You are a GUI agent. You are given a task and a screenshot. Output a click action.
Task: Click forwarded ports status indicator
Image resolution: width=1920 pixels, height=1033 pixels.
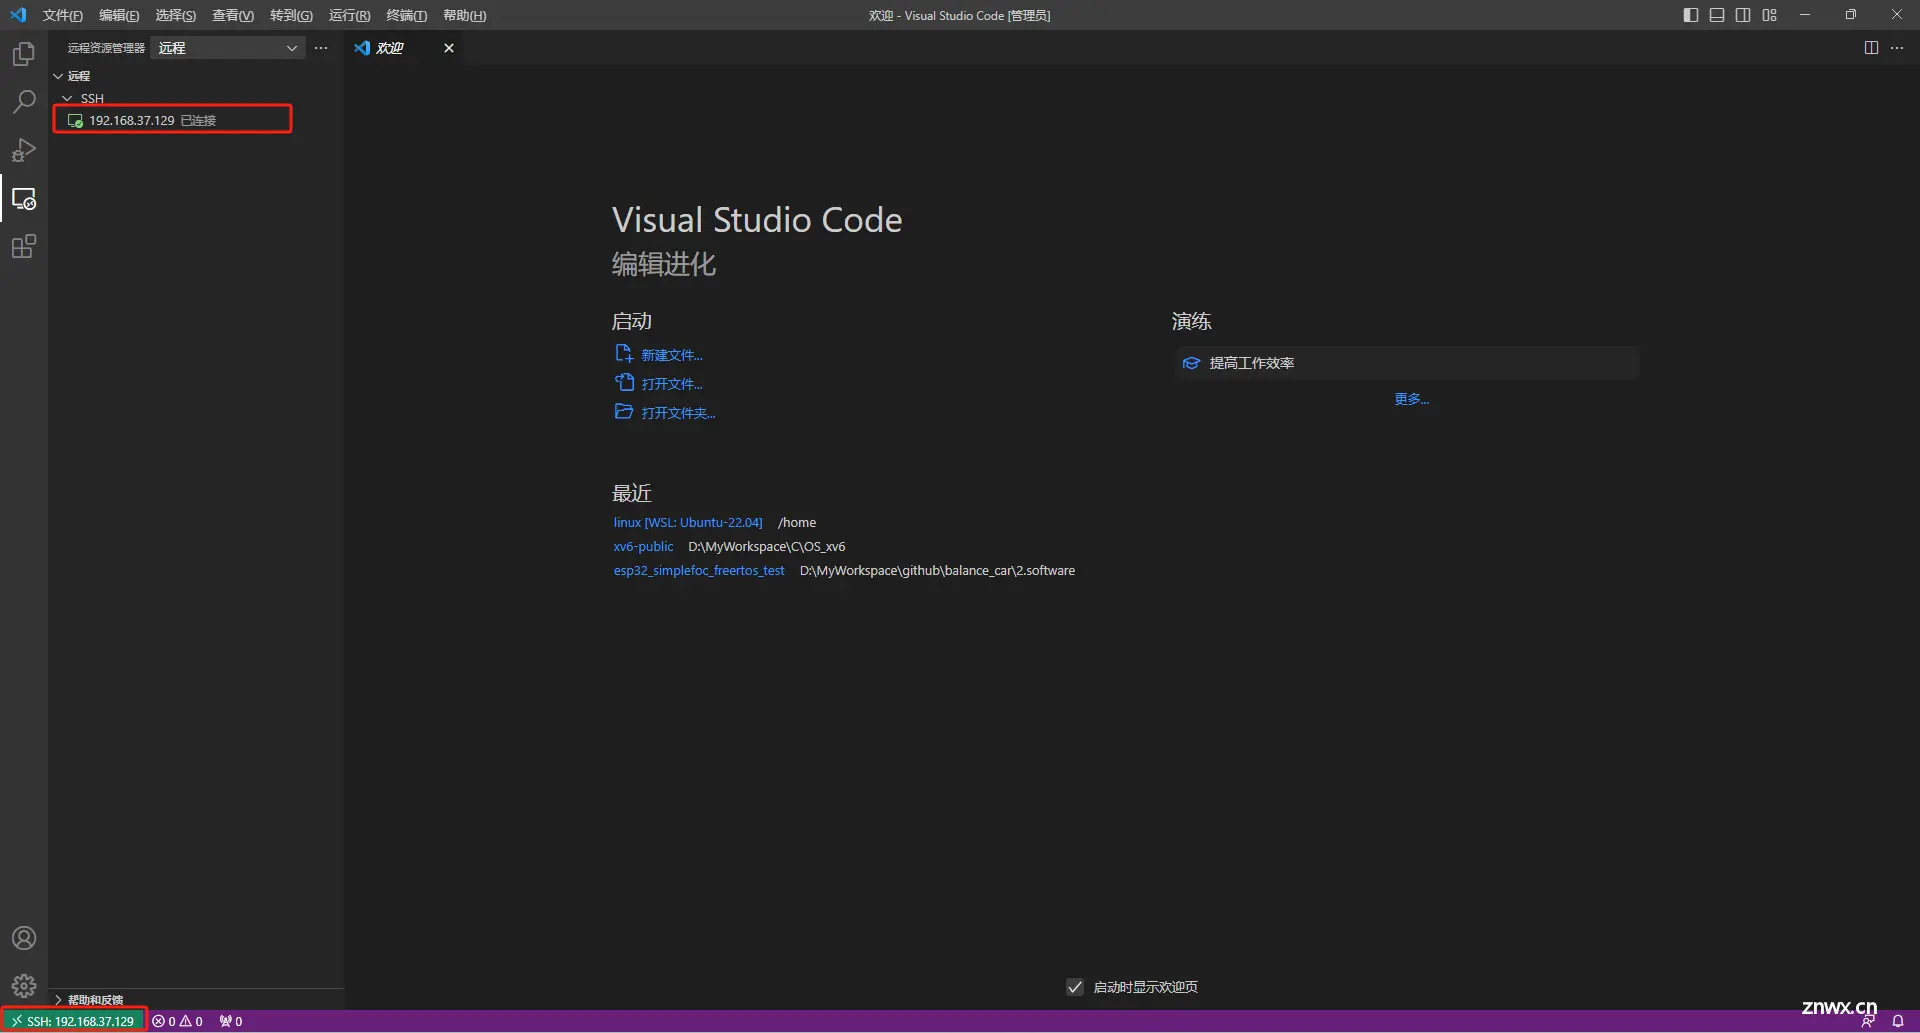(x=231, y=1021)
